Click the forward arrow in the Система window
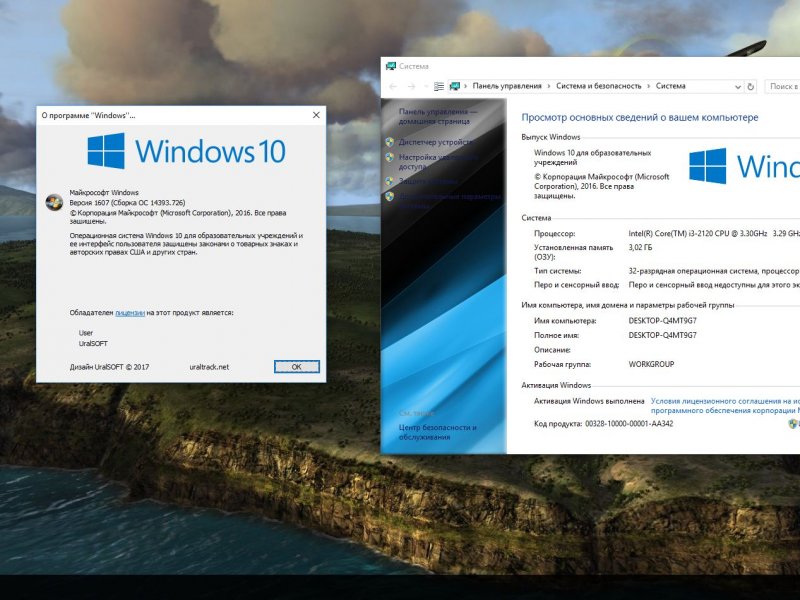The height and width of the screenshot is (600, 800). click(411, 87)
